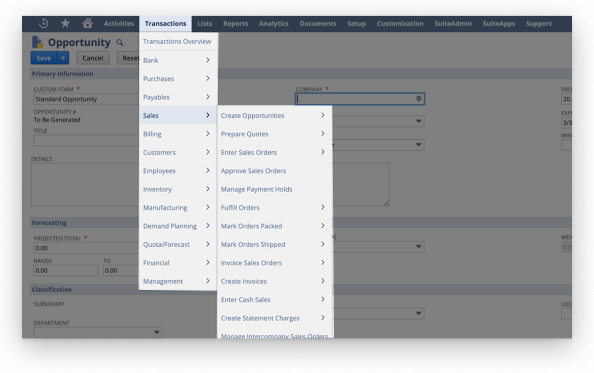Open the dropdown arrow directly below the Company field
The width and height of the screenshot is (594, 373).
[418, 121]
